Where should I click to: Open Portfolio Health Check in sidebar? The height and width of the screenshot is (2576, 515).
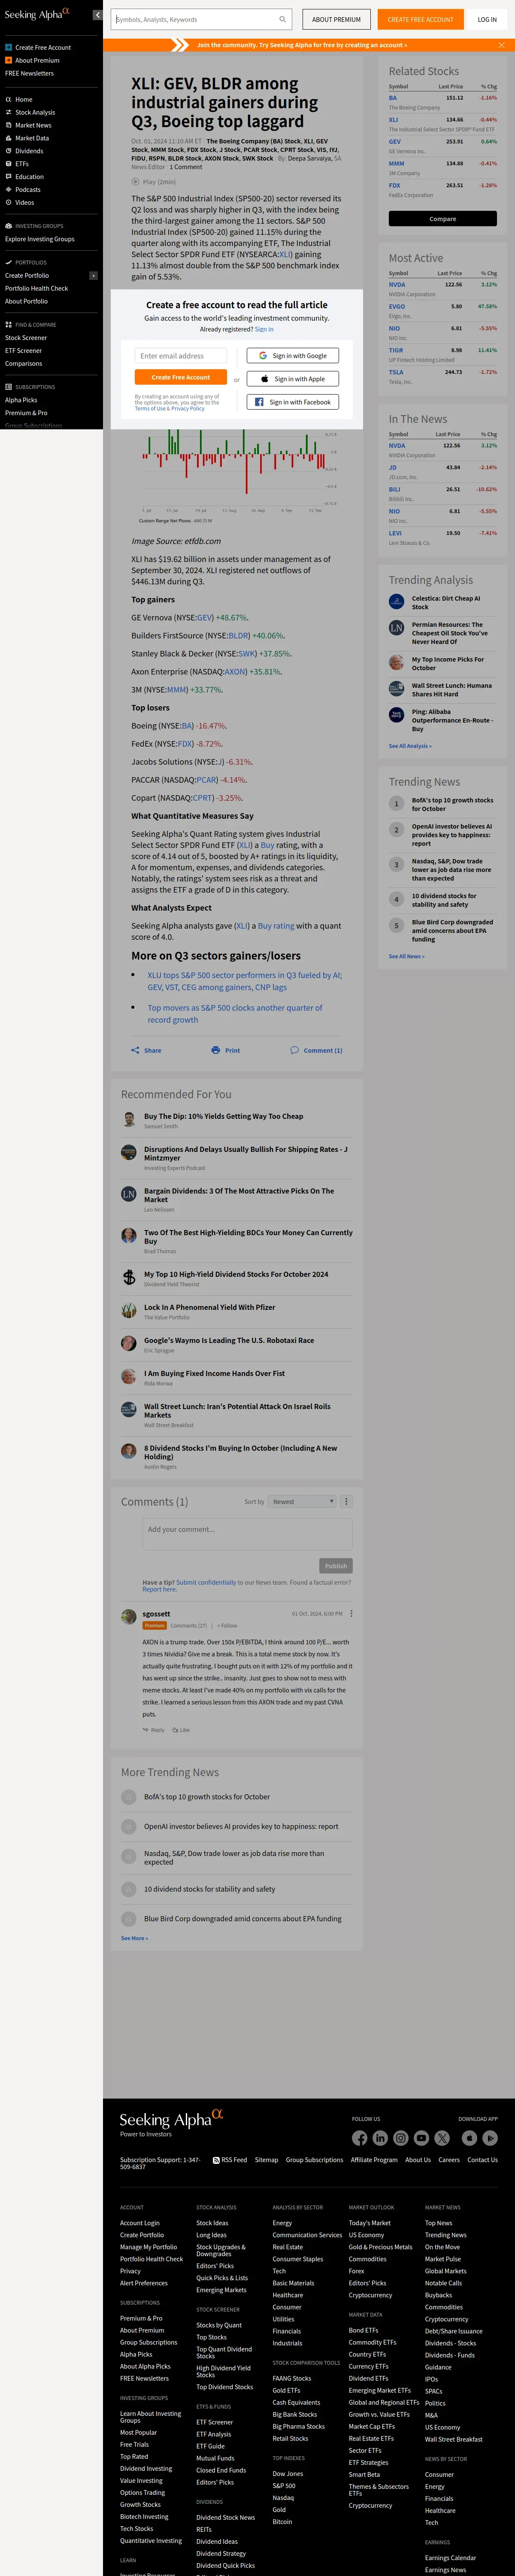36,288
